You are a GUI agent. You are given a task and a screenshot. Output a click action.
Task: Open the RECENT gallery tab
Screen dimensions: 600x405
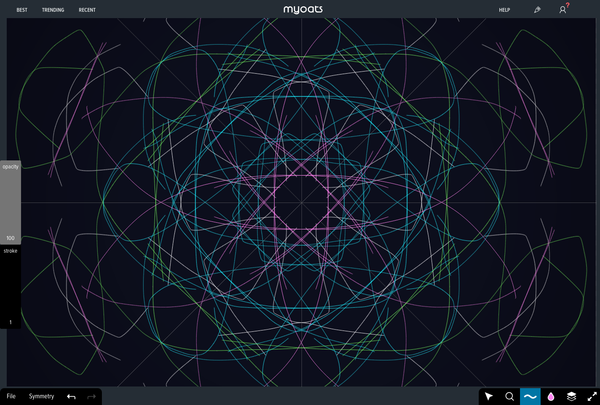[87, 10]
